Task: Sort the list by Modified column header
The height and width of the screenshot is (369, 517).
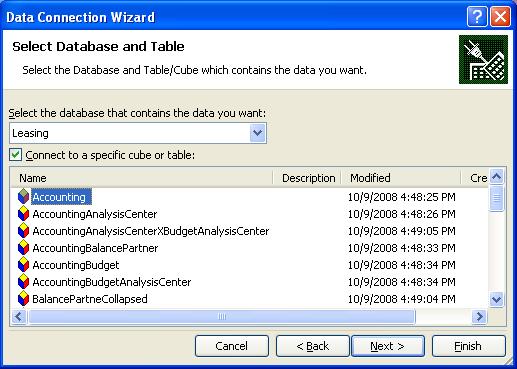Action: click(400, 178)
